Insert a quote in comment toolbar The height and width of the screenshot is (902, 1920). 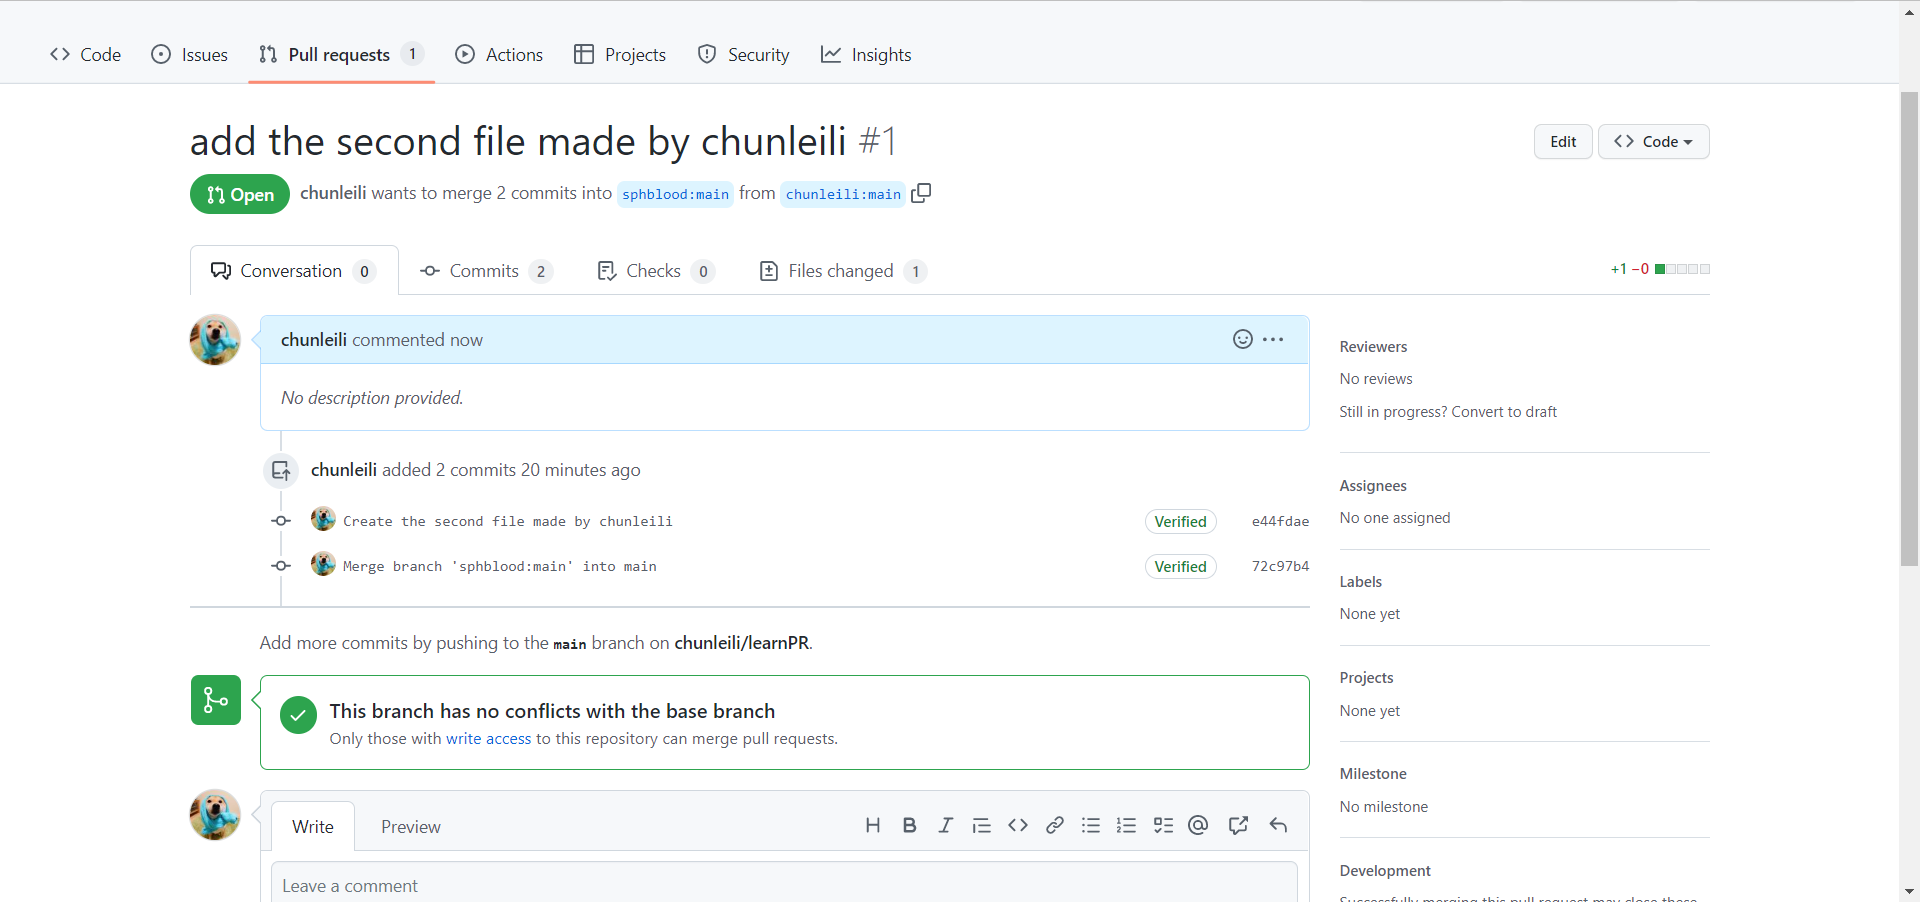click(981, 825)
